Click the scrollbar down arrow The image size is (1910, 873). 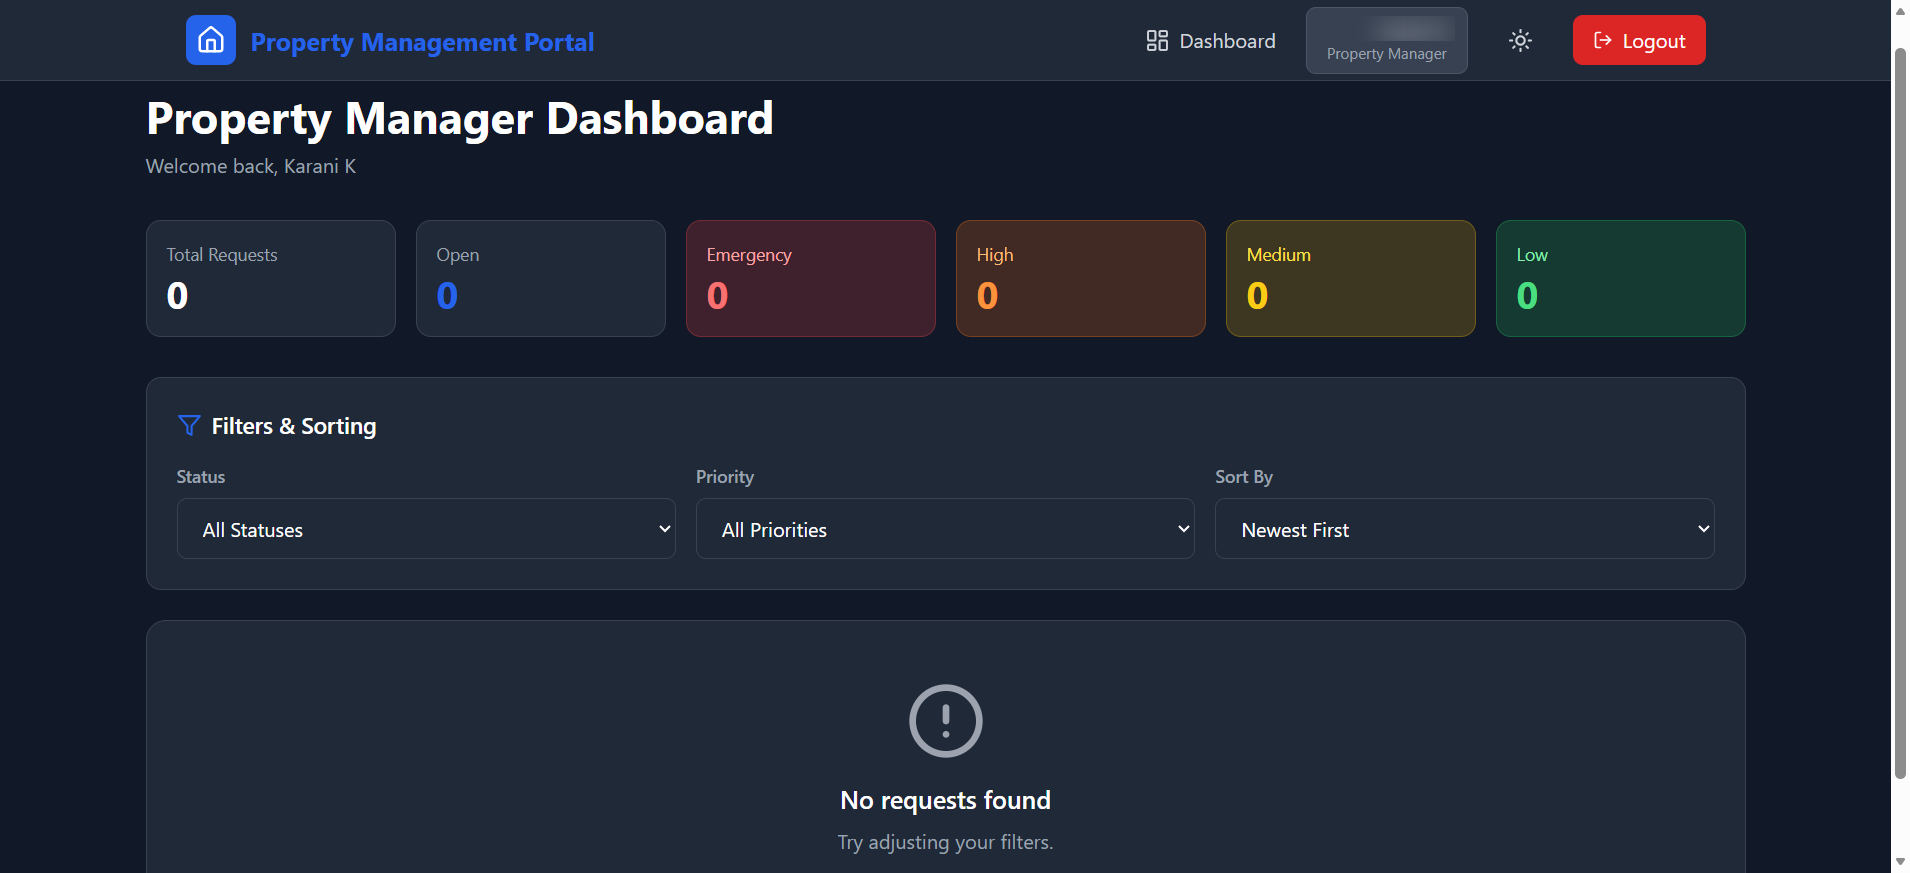click(1900, 862)
